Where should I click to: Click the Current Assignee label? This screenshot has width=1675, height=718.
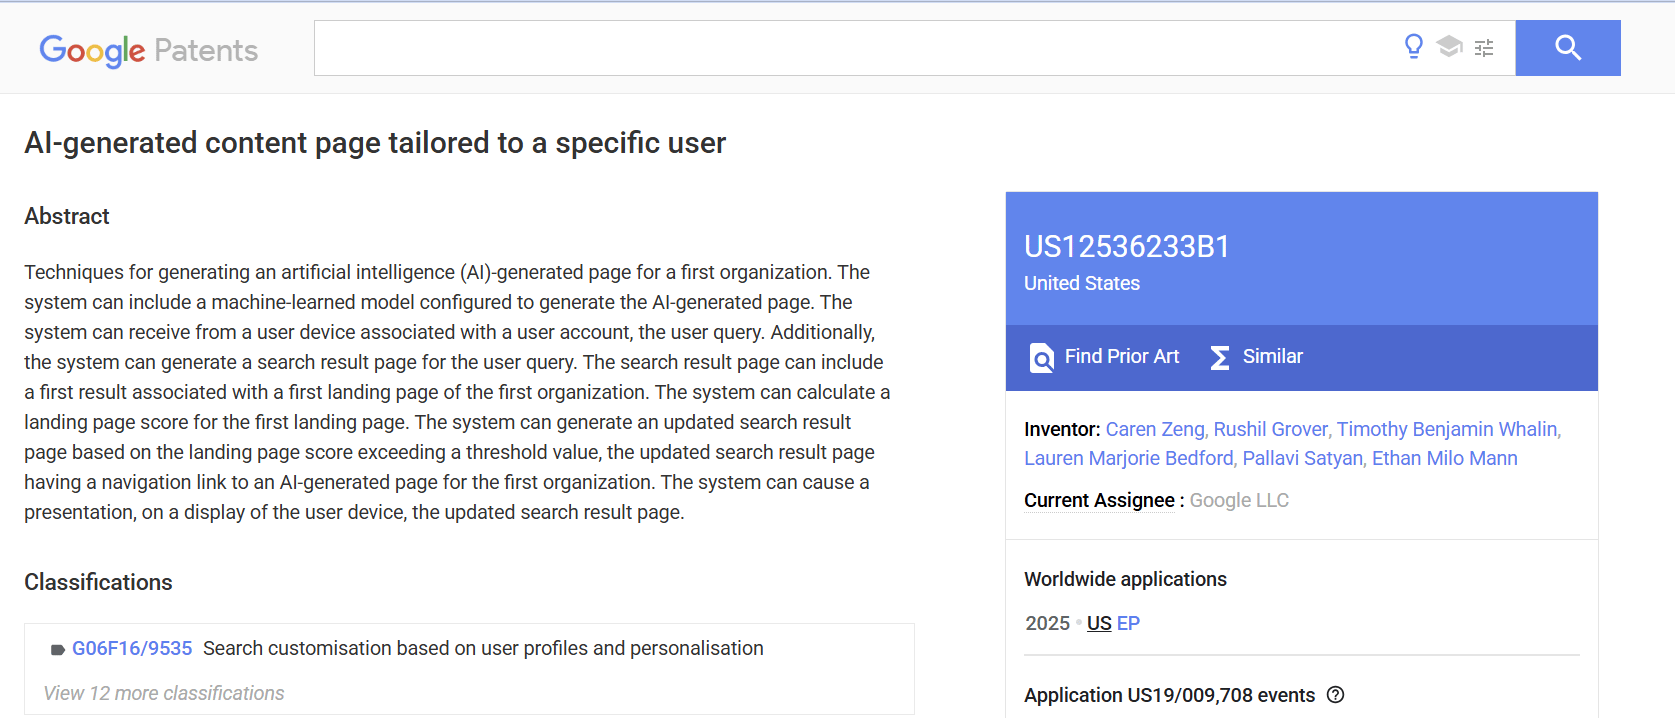(1099, 500)
